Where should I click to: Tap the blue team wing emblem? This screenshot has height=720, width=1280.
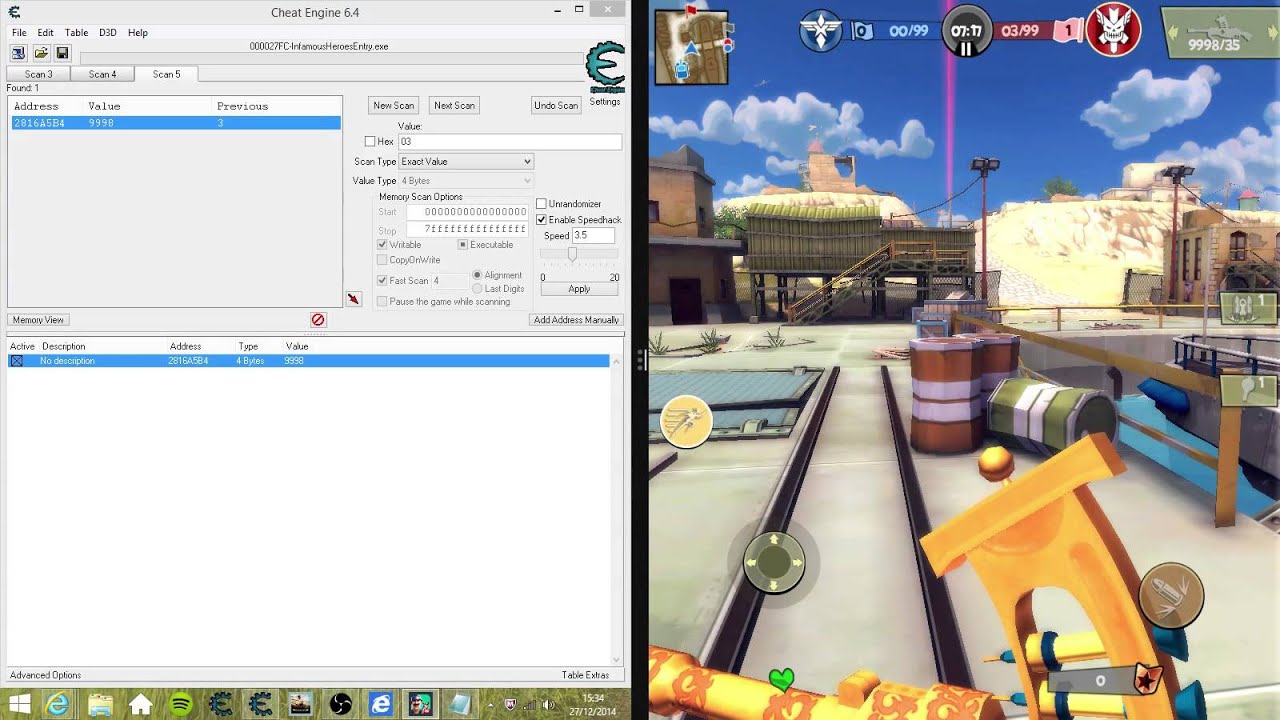(x=822, y=31)
